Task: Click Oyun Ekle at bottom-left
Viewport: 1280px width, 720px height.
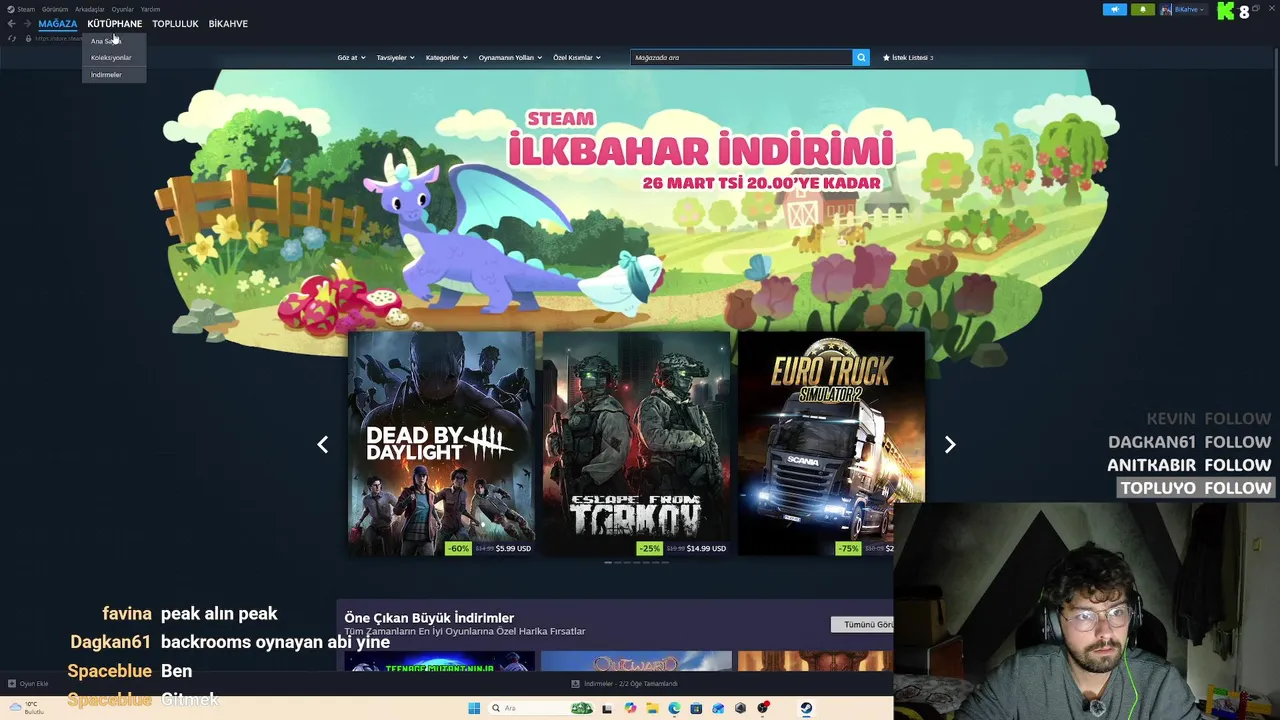Action: pos(28,684)
